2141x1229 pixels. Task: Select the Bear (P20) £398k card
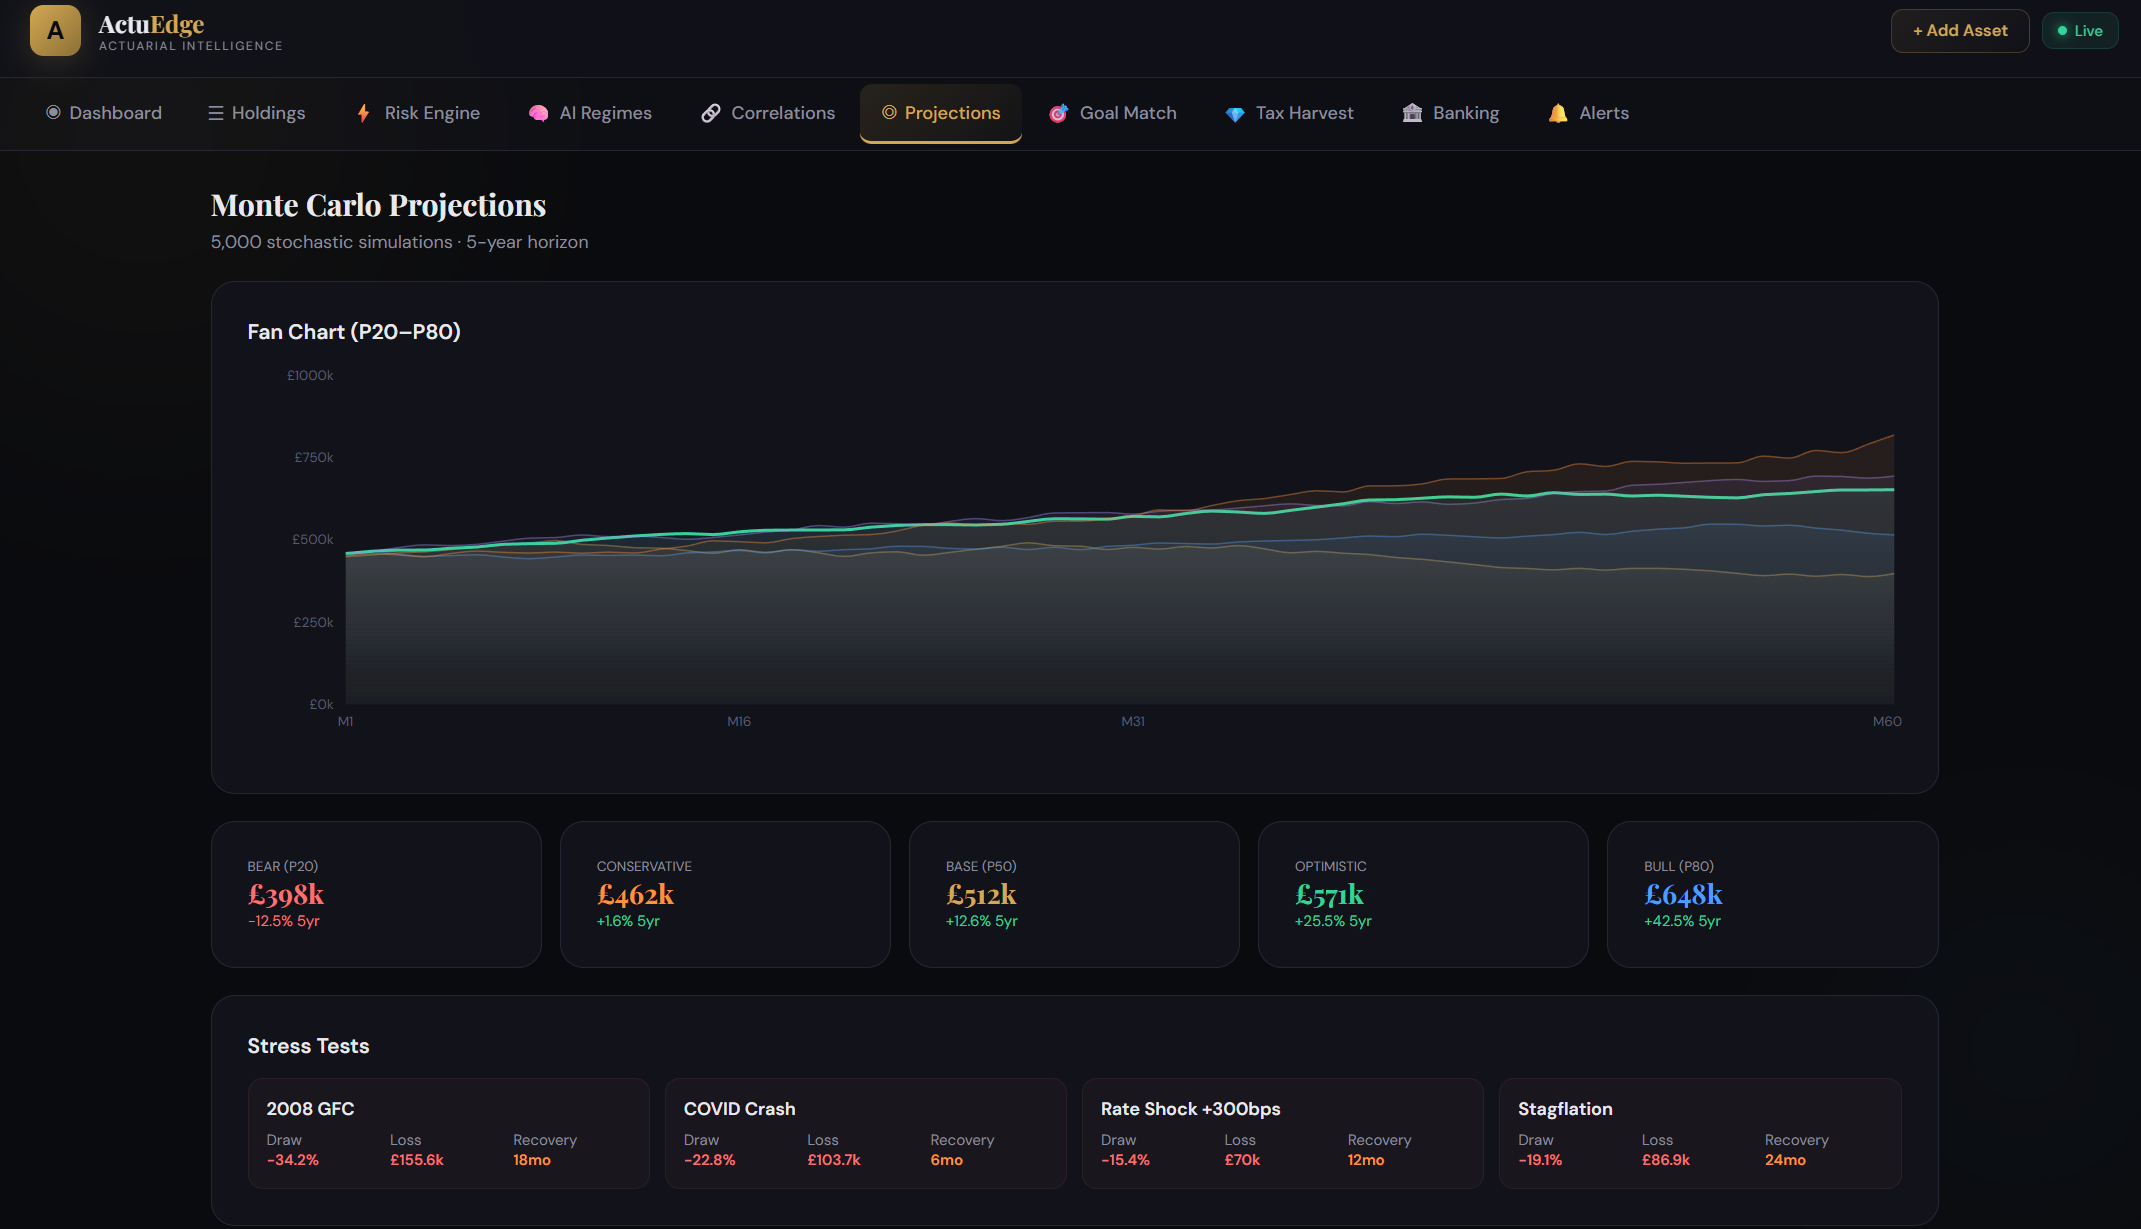[x=376, y=893]
